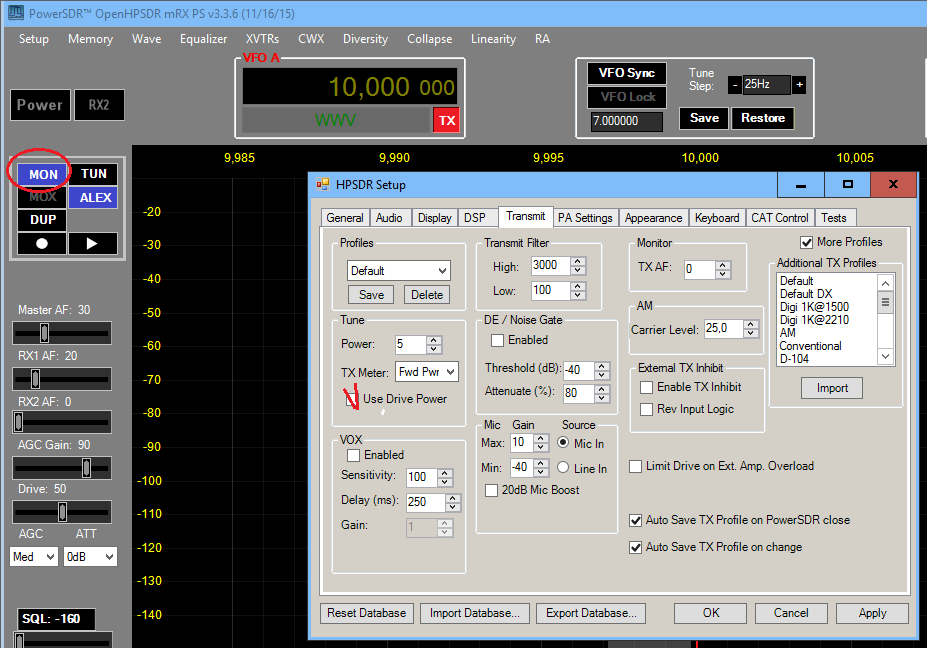Click the AGC Gain slider

click(62, 468)
